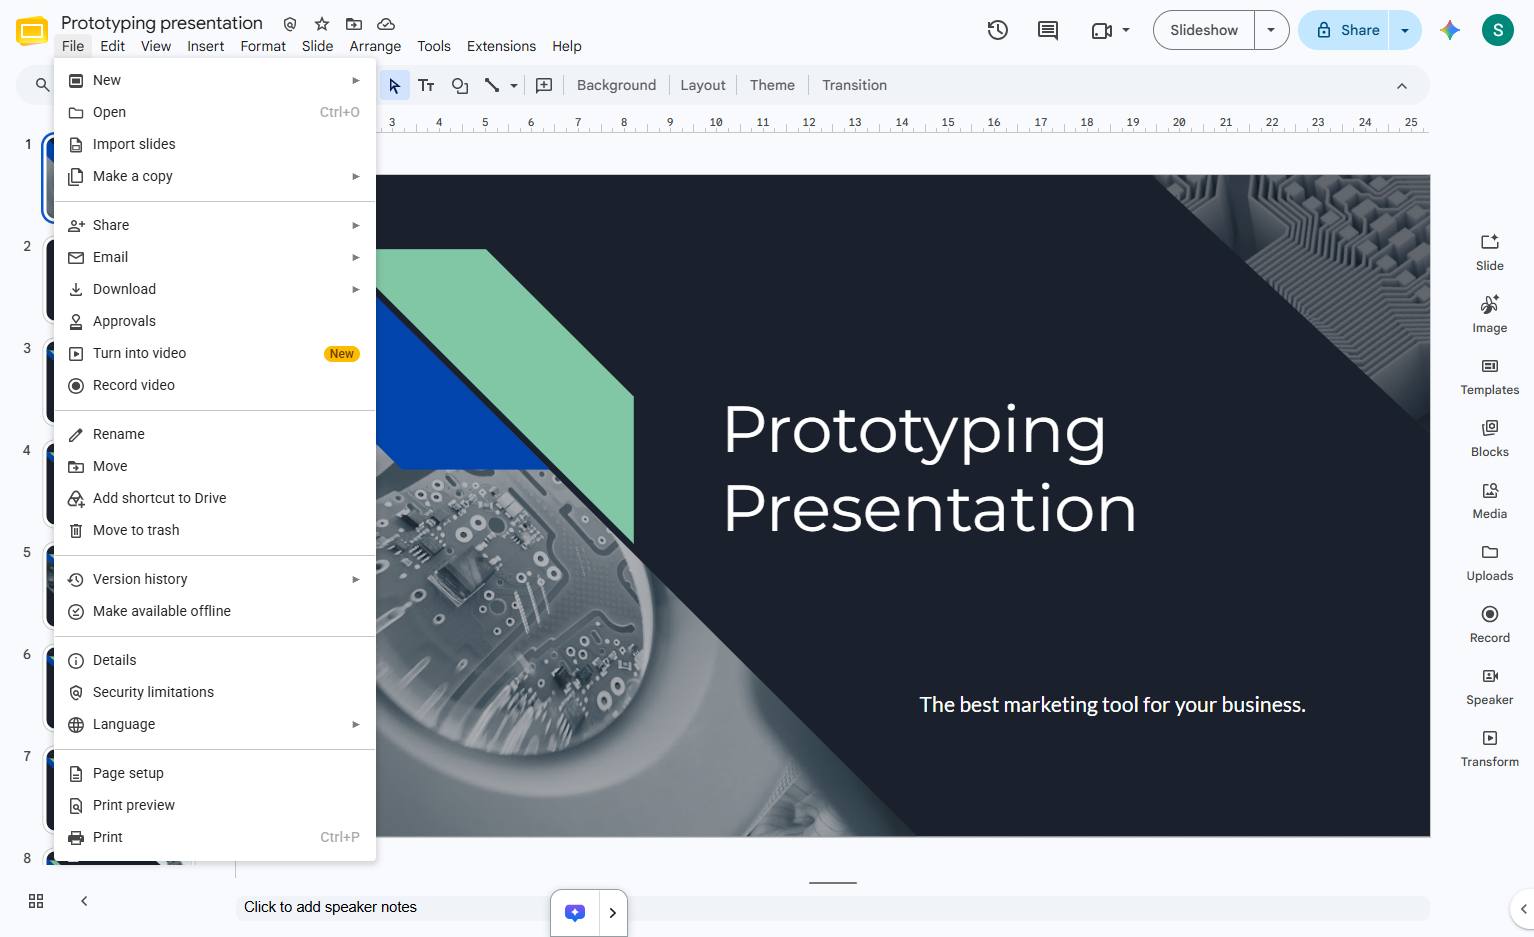Click the Transition button

854,85
